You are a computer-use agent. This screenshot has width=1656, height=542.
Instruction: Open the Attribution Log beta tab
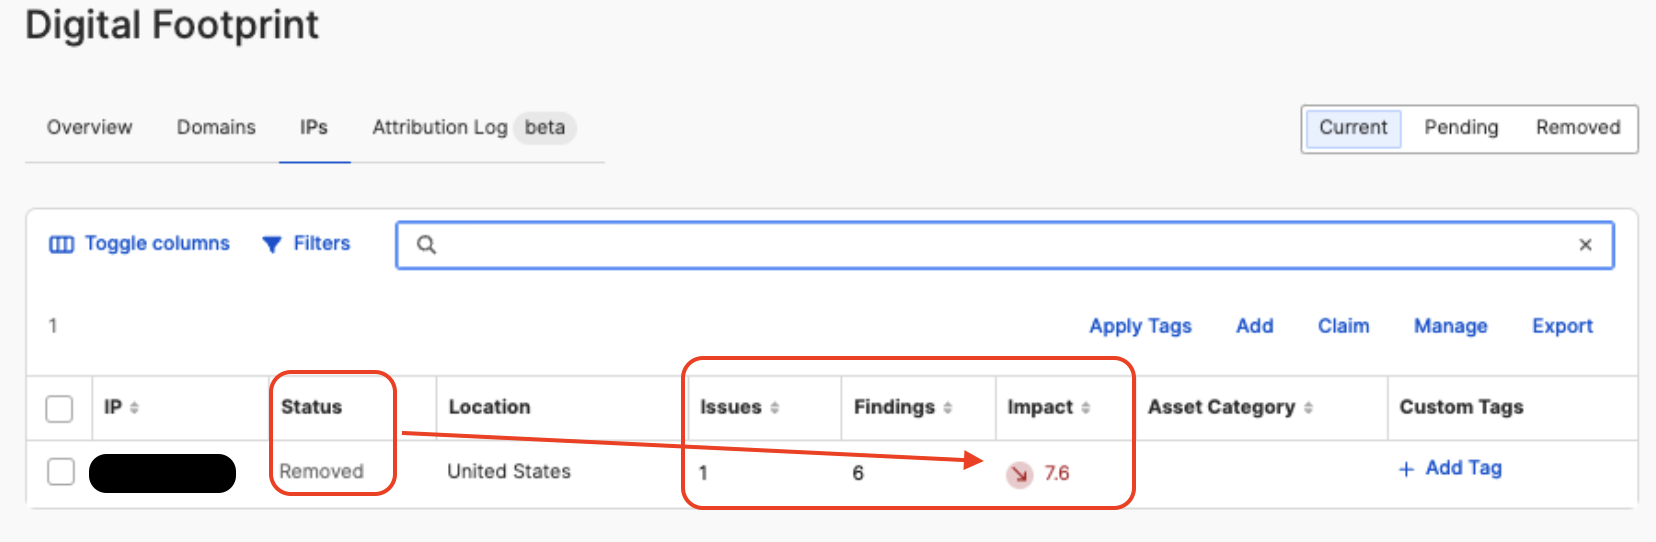(x=474, y=128)
